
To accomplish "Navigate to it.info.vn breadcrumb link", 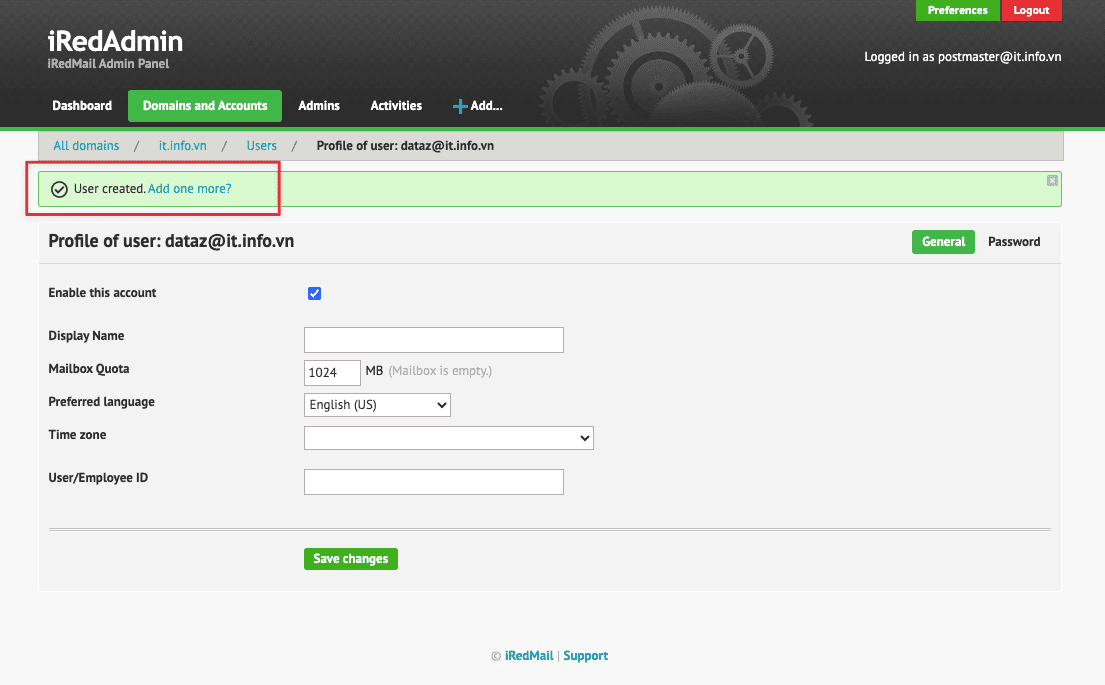I will [x=182, y=146].
